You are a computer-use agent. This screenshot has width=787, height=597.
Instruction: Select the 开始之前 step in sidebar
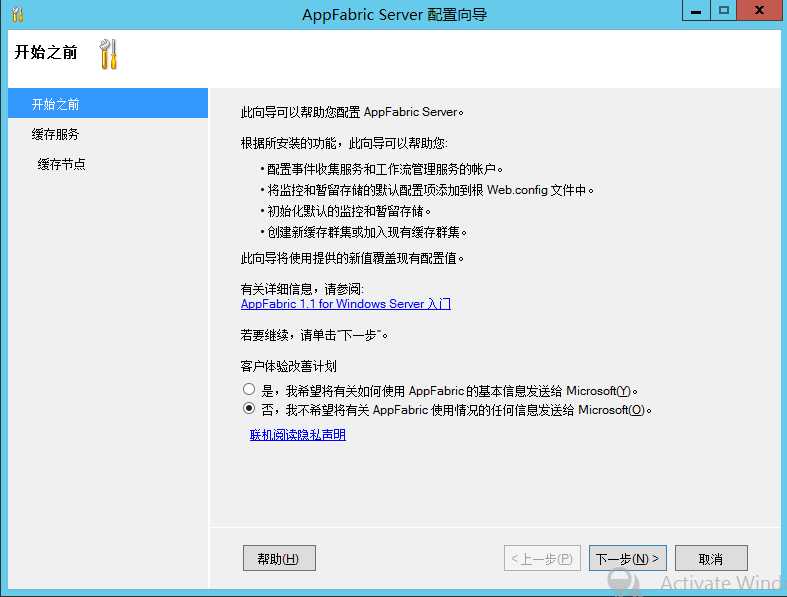[x=108, y=103]
